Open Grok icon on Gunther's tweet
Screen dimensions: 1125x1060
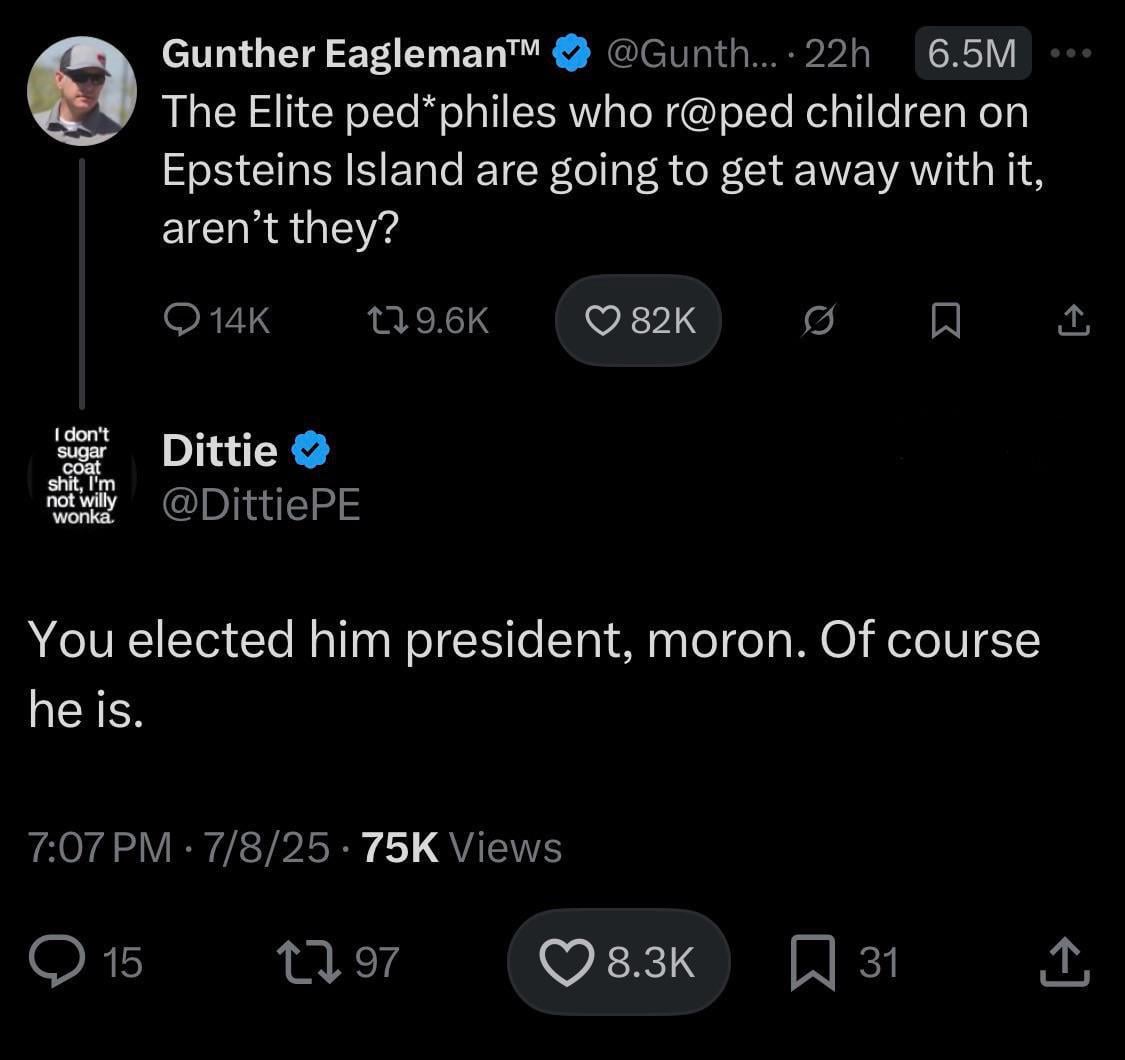click(818, 320)
